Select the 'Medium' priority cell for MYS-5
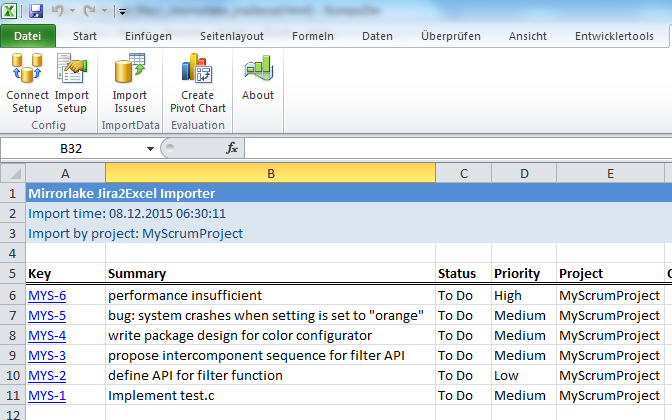This screenshot has height=420, width=672. click(x=524, y=316)
